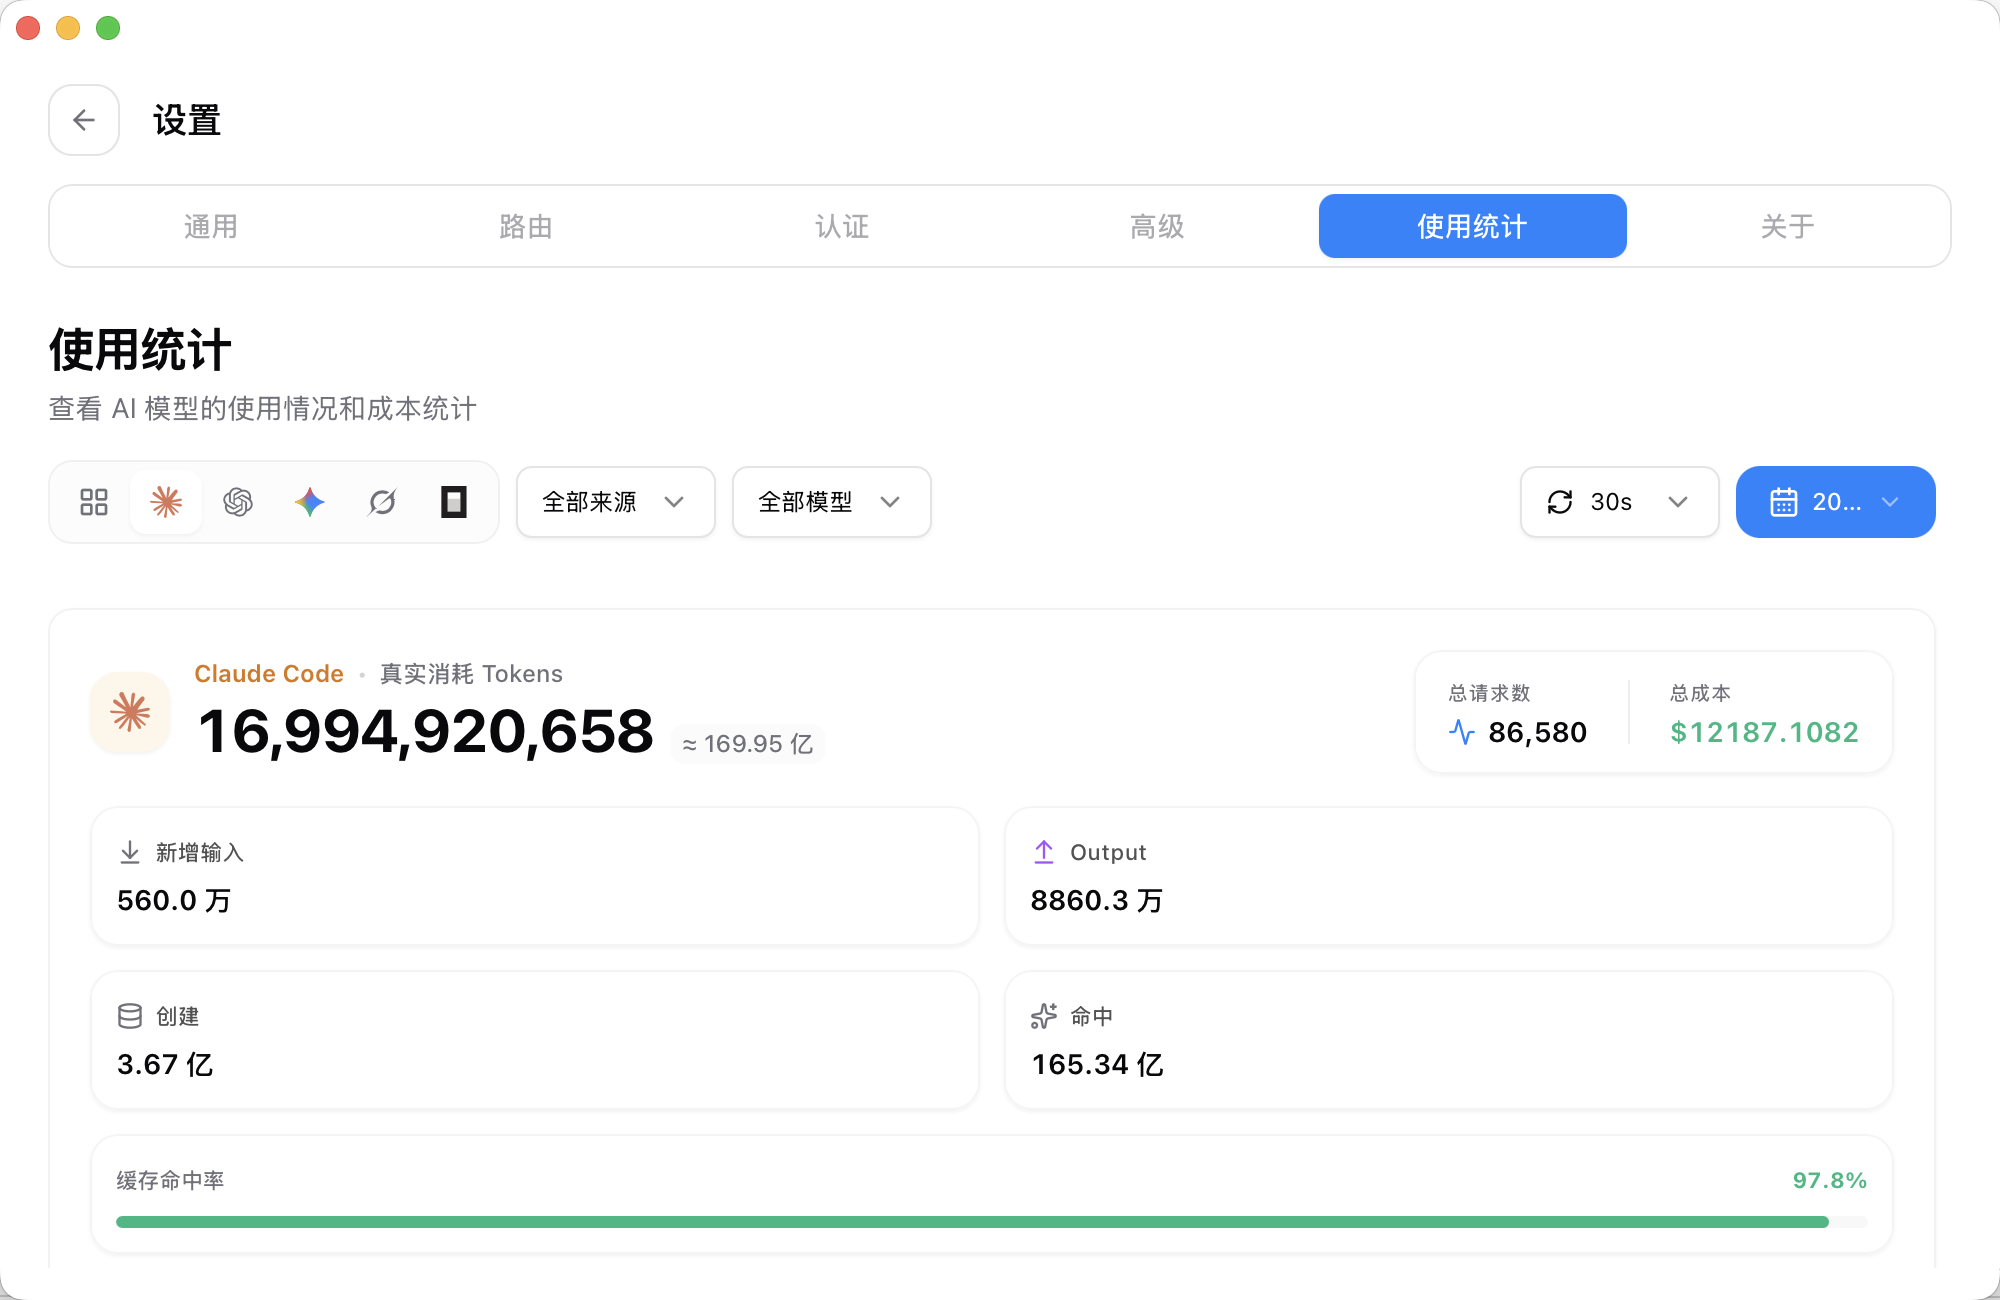Click the yellow macOS minimize button
Screen dimensions: 2000x1300
(x=68, y=28)
